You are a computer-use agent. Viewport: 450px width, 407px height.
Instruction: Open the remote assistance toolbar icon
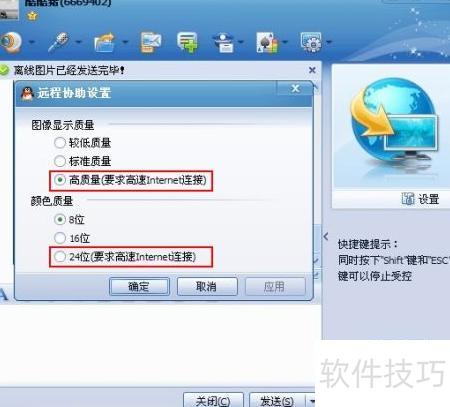tap(224, 42)
